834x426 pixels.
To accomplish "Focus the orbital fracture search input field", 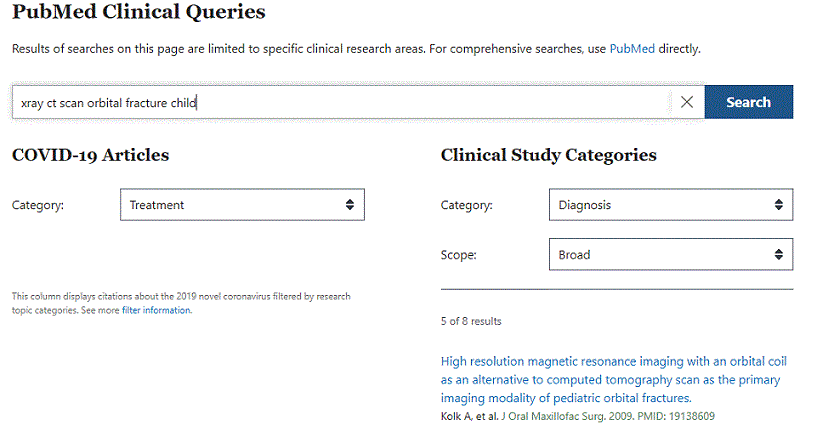I will point(340,102).
